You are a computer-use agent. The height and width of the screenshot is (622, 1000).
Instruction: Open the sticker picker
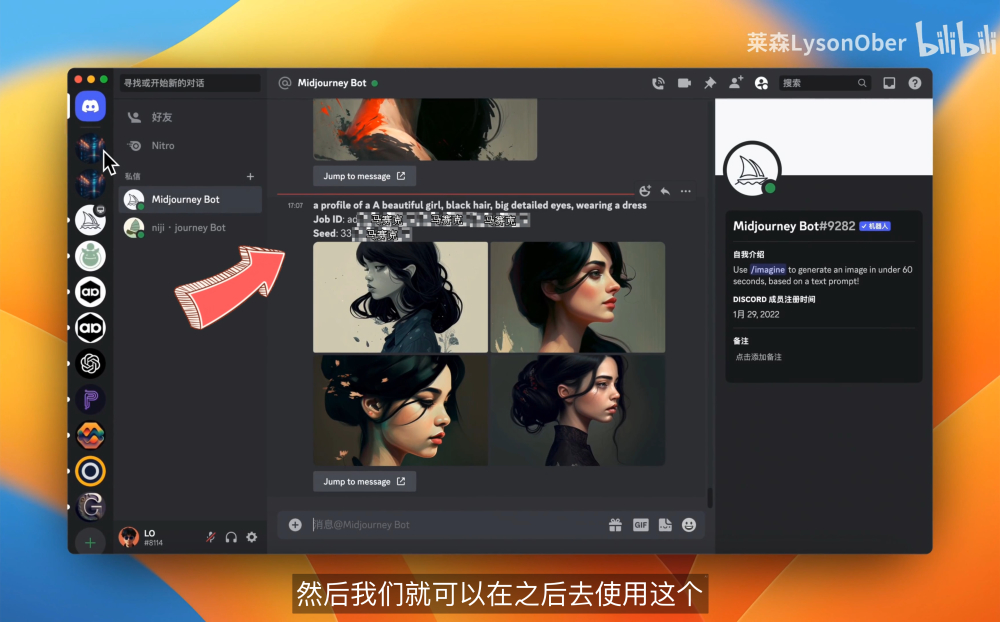coord(665,524)
